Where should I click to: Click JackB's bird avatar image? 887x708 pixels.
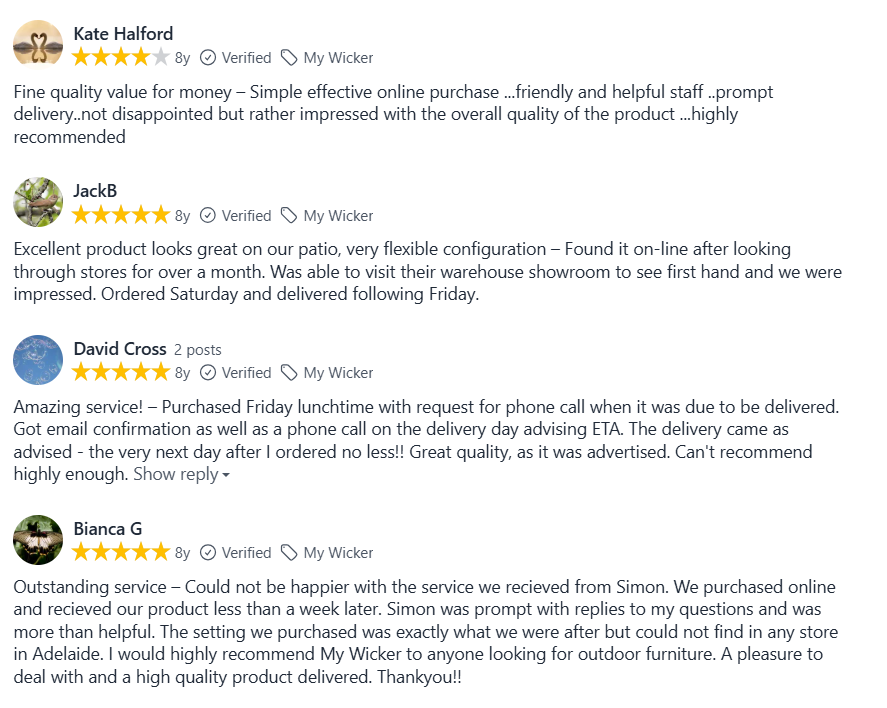37,201
